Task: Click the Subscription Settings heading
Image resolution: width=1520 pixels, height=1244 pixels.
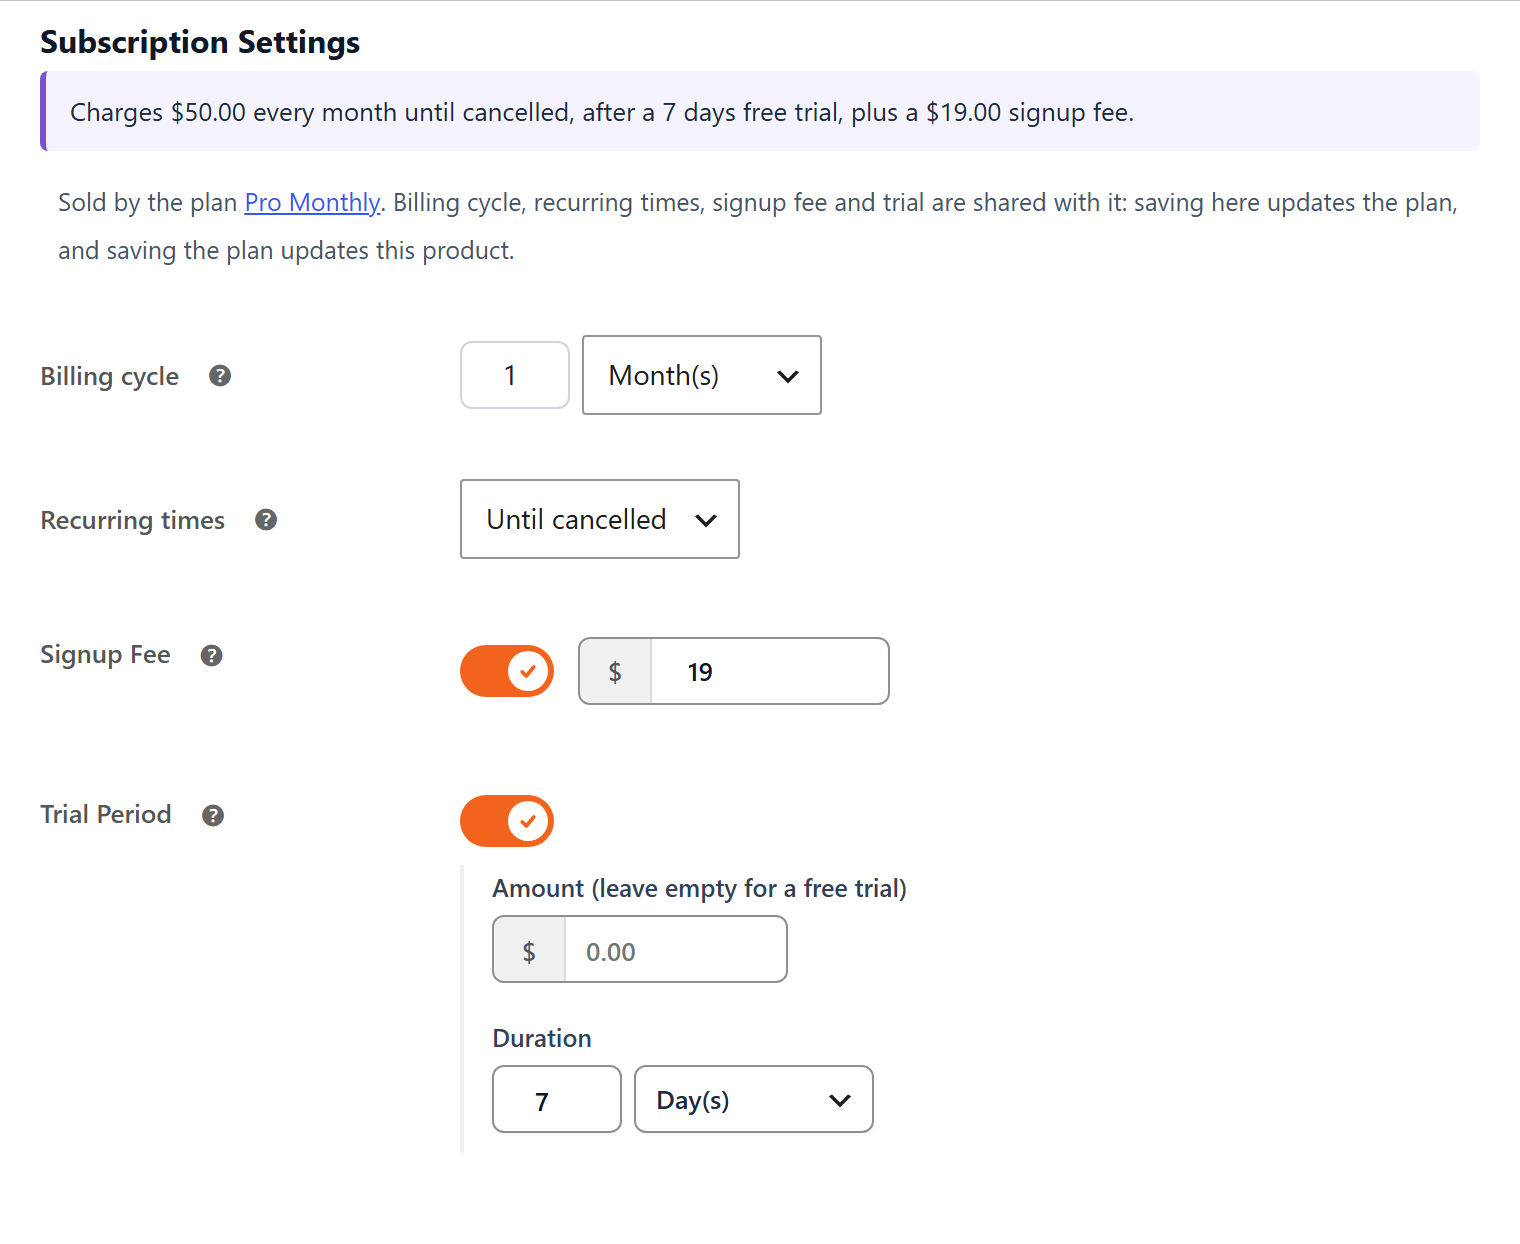Action: coord(200,42)
